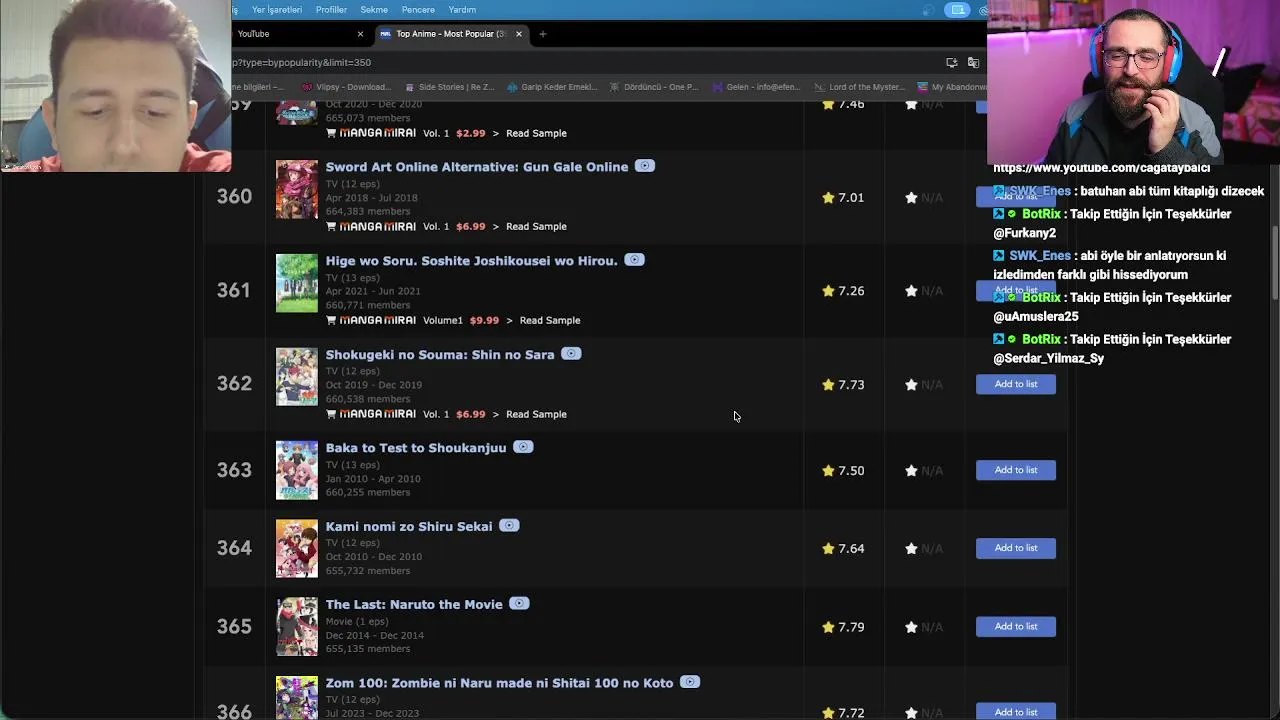Click your-score star in The Last: Naruto row
This screenshot has width=1280, height=720.
pos(911,627)
